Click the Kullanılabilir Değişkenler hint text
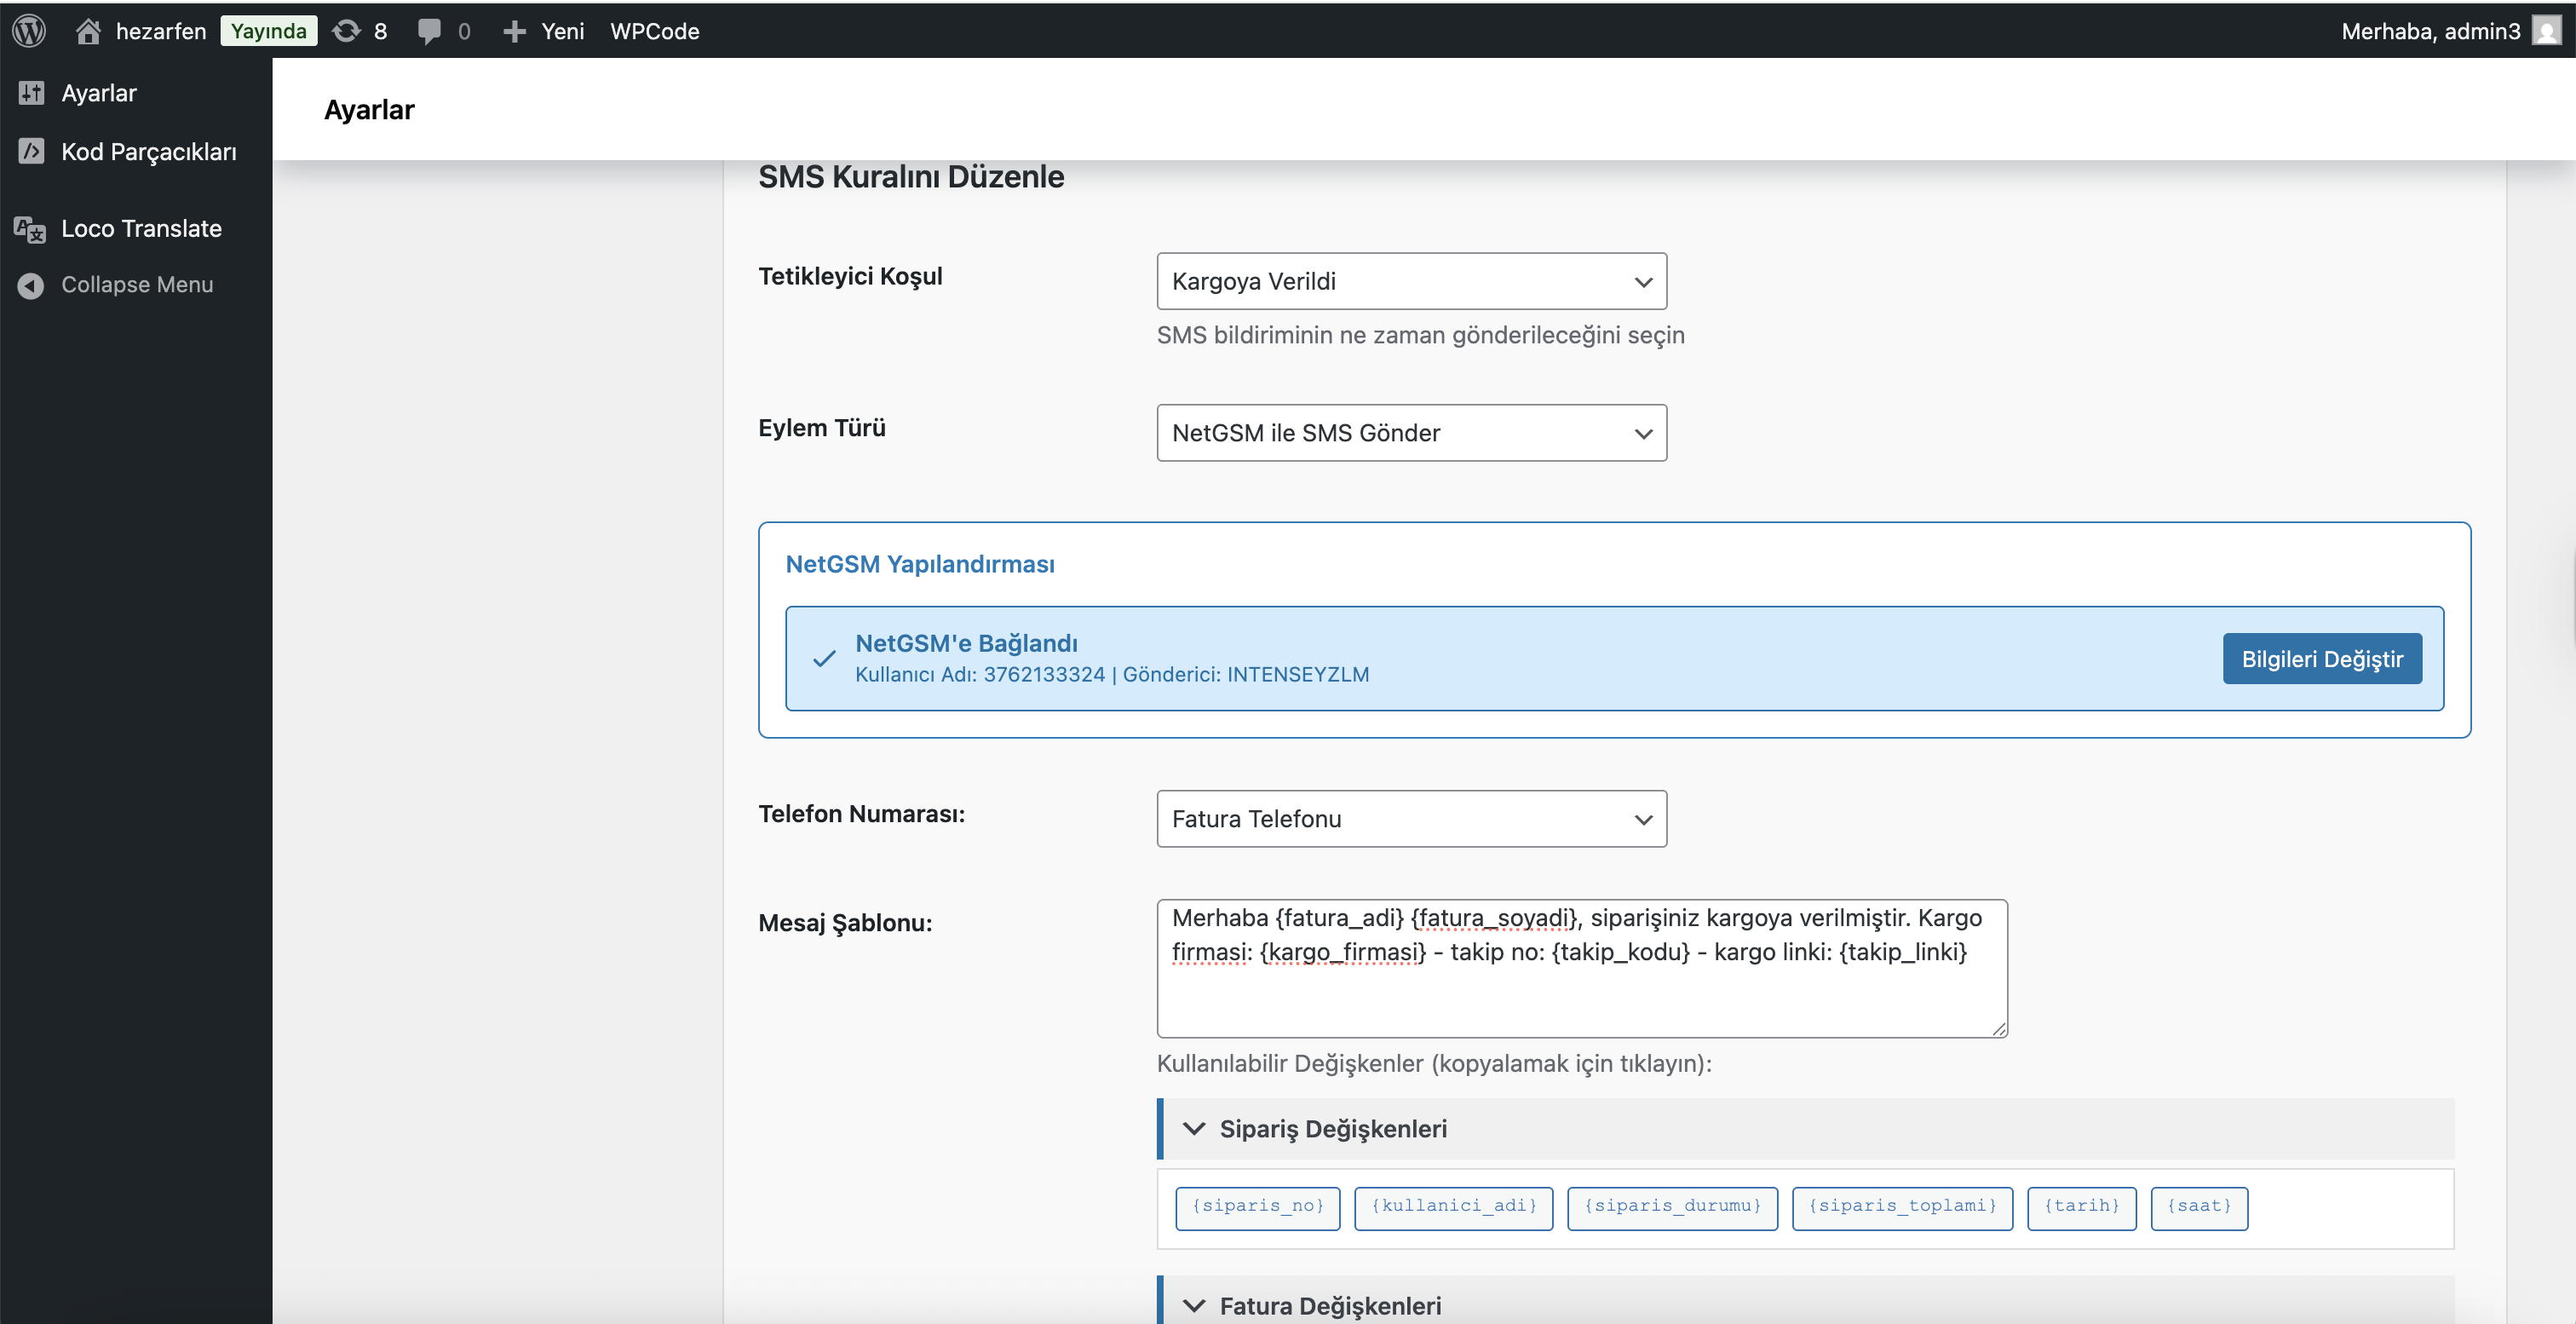Screen dimensions: 2576x1324 1434,1063
